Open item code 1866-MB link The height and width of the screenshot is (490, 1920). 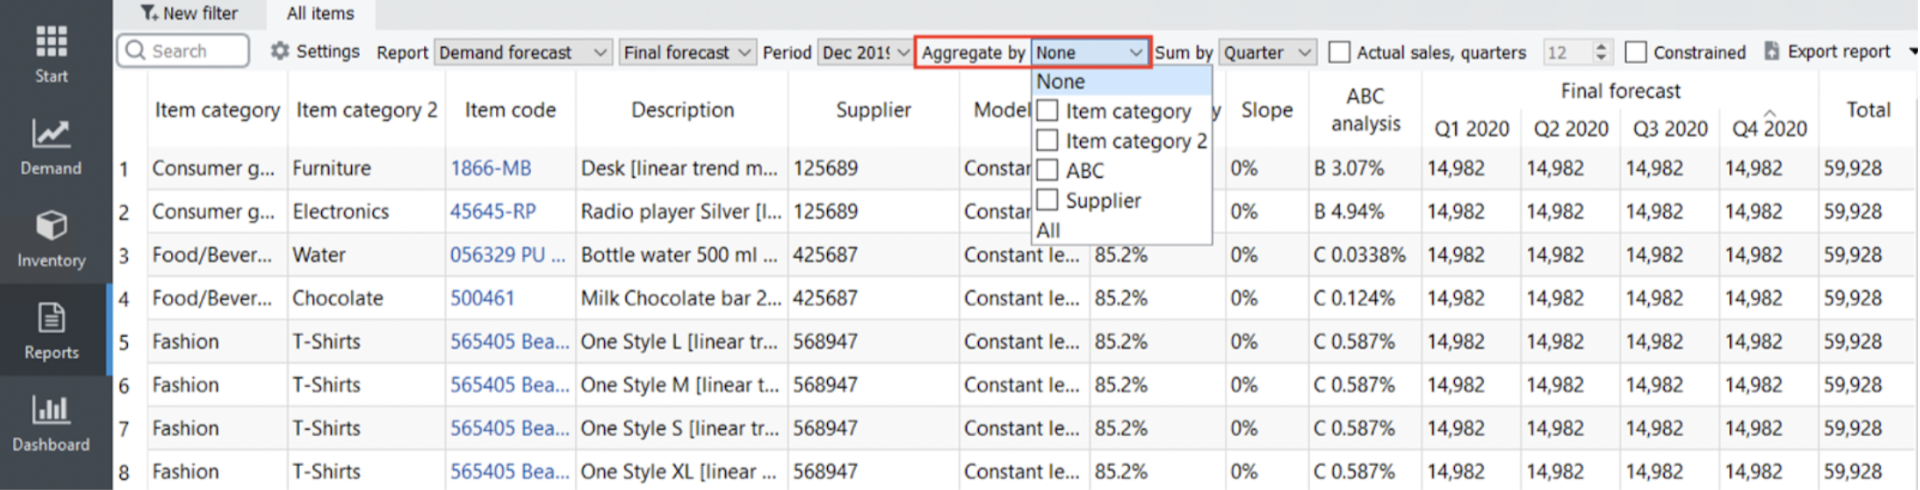click(x=490, y=168)
